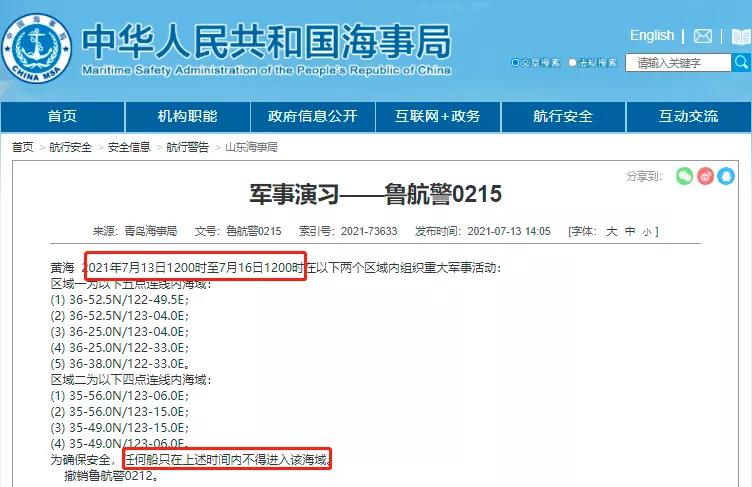Go to 安全信息 in the breadcrumb
752x487 pixels.
pyautogui.click(x=129, y=147)
